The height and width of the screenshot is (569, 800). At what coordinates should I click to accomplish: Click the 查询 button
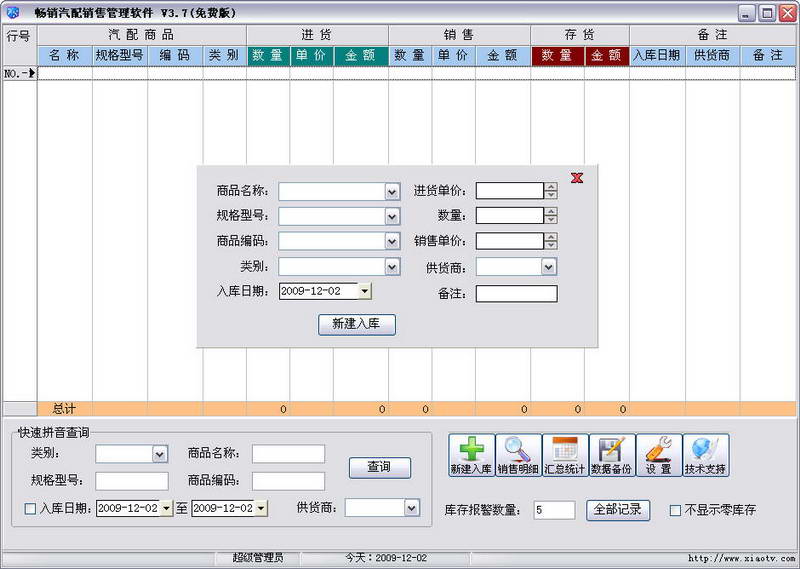[x=380, y=467]
